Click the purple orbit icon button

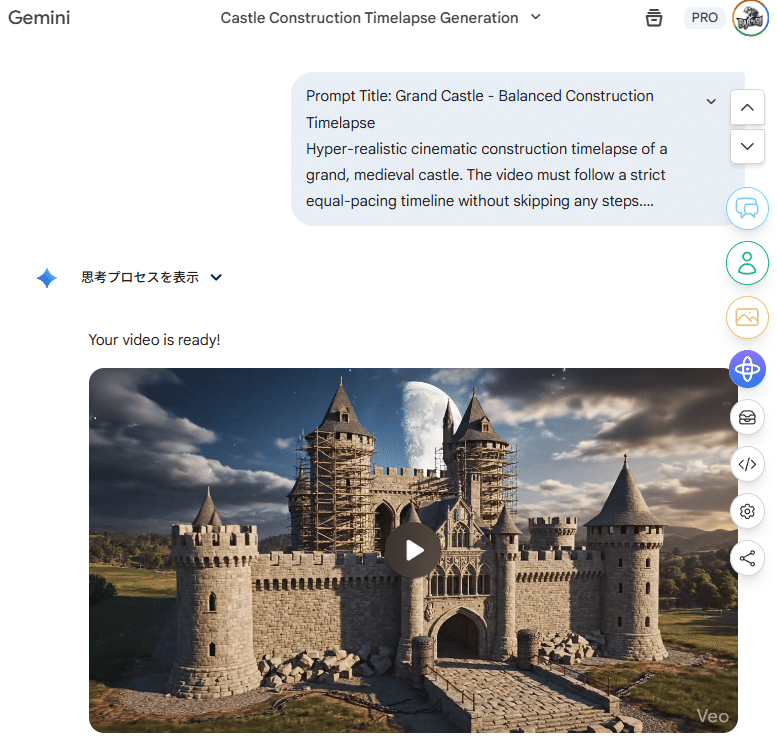[747, 369]
